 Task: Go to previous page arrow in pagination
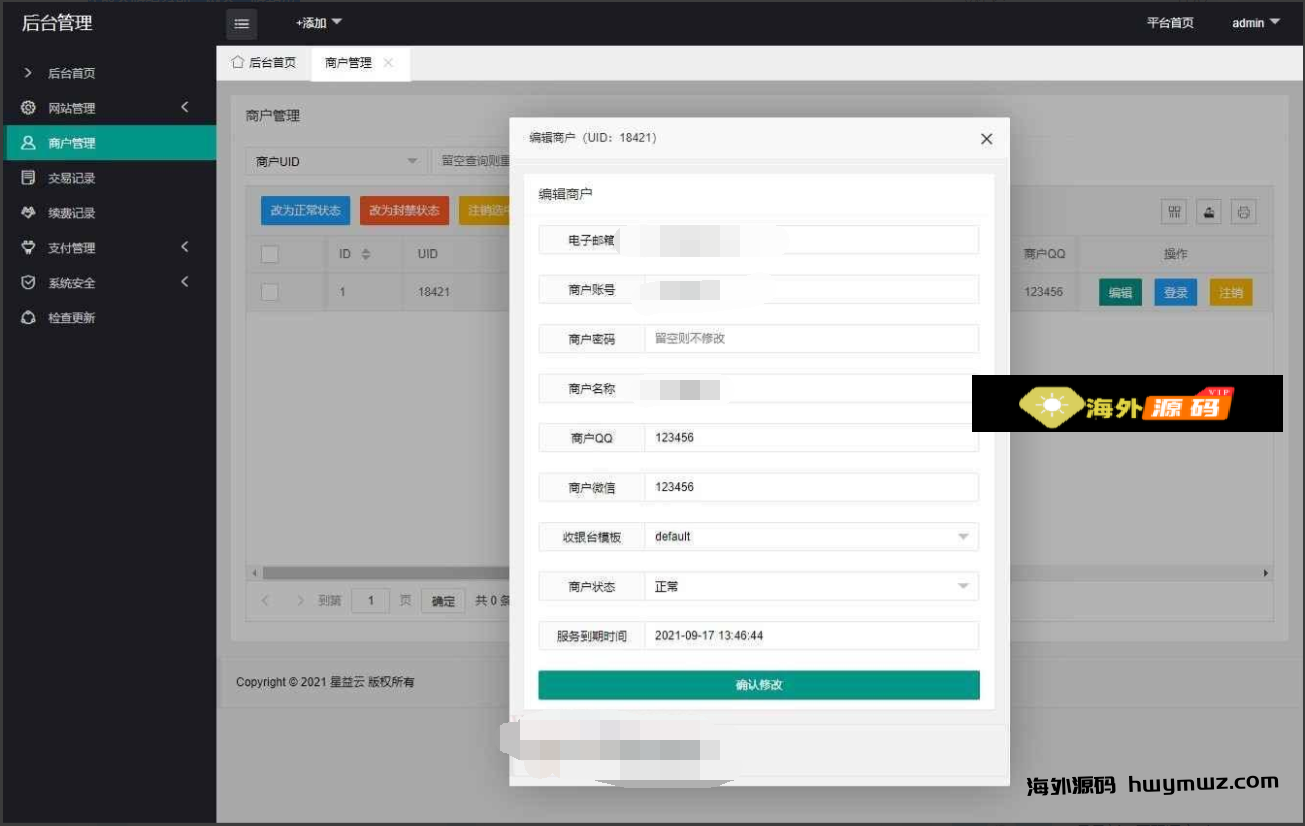click(x=265, y=601)
